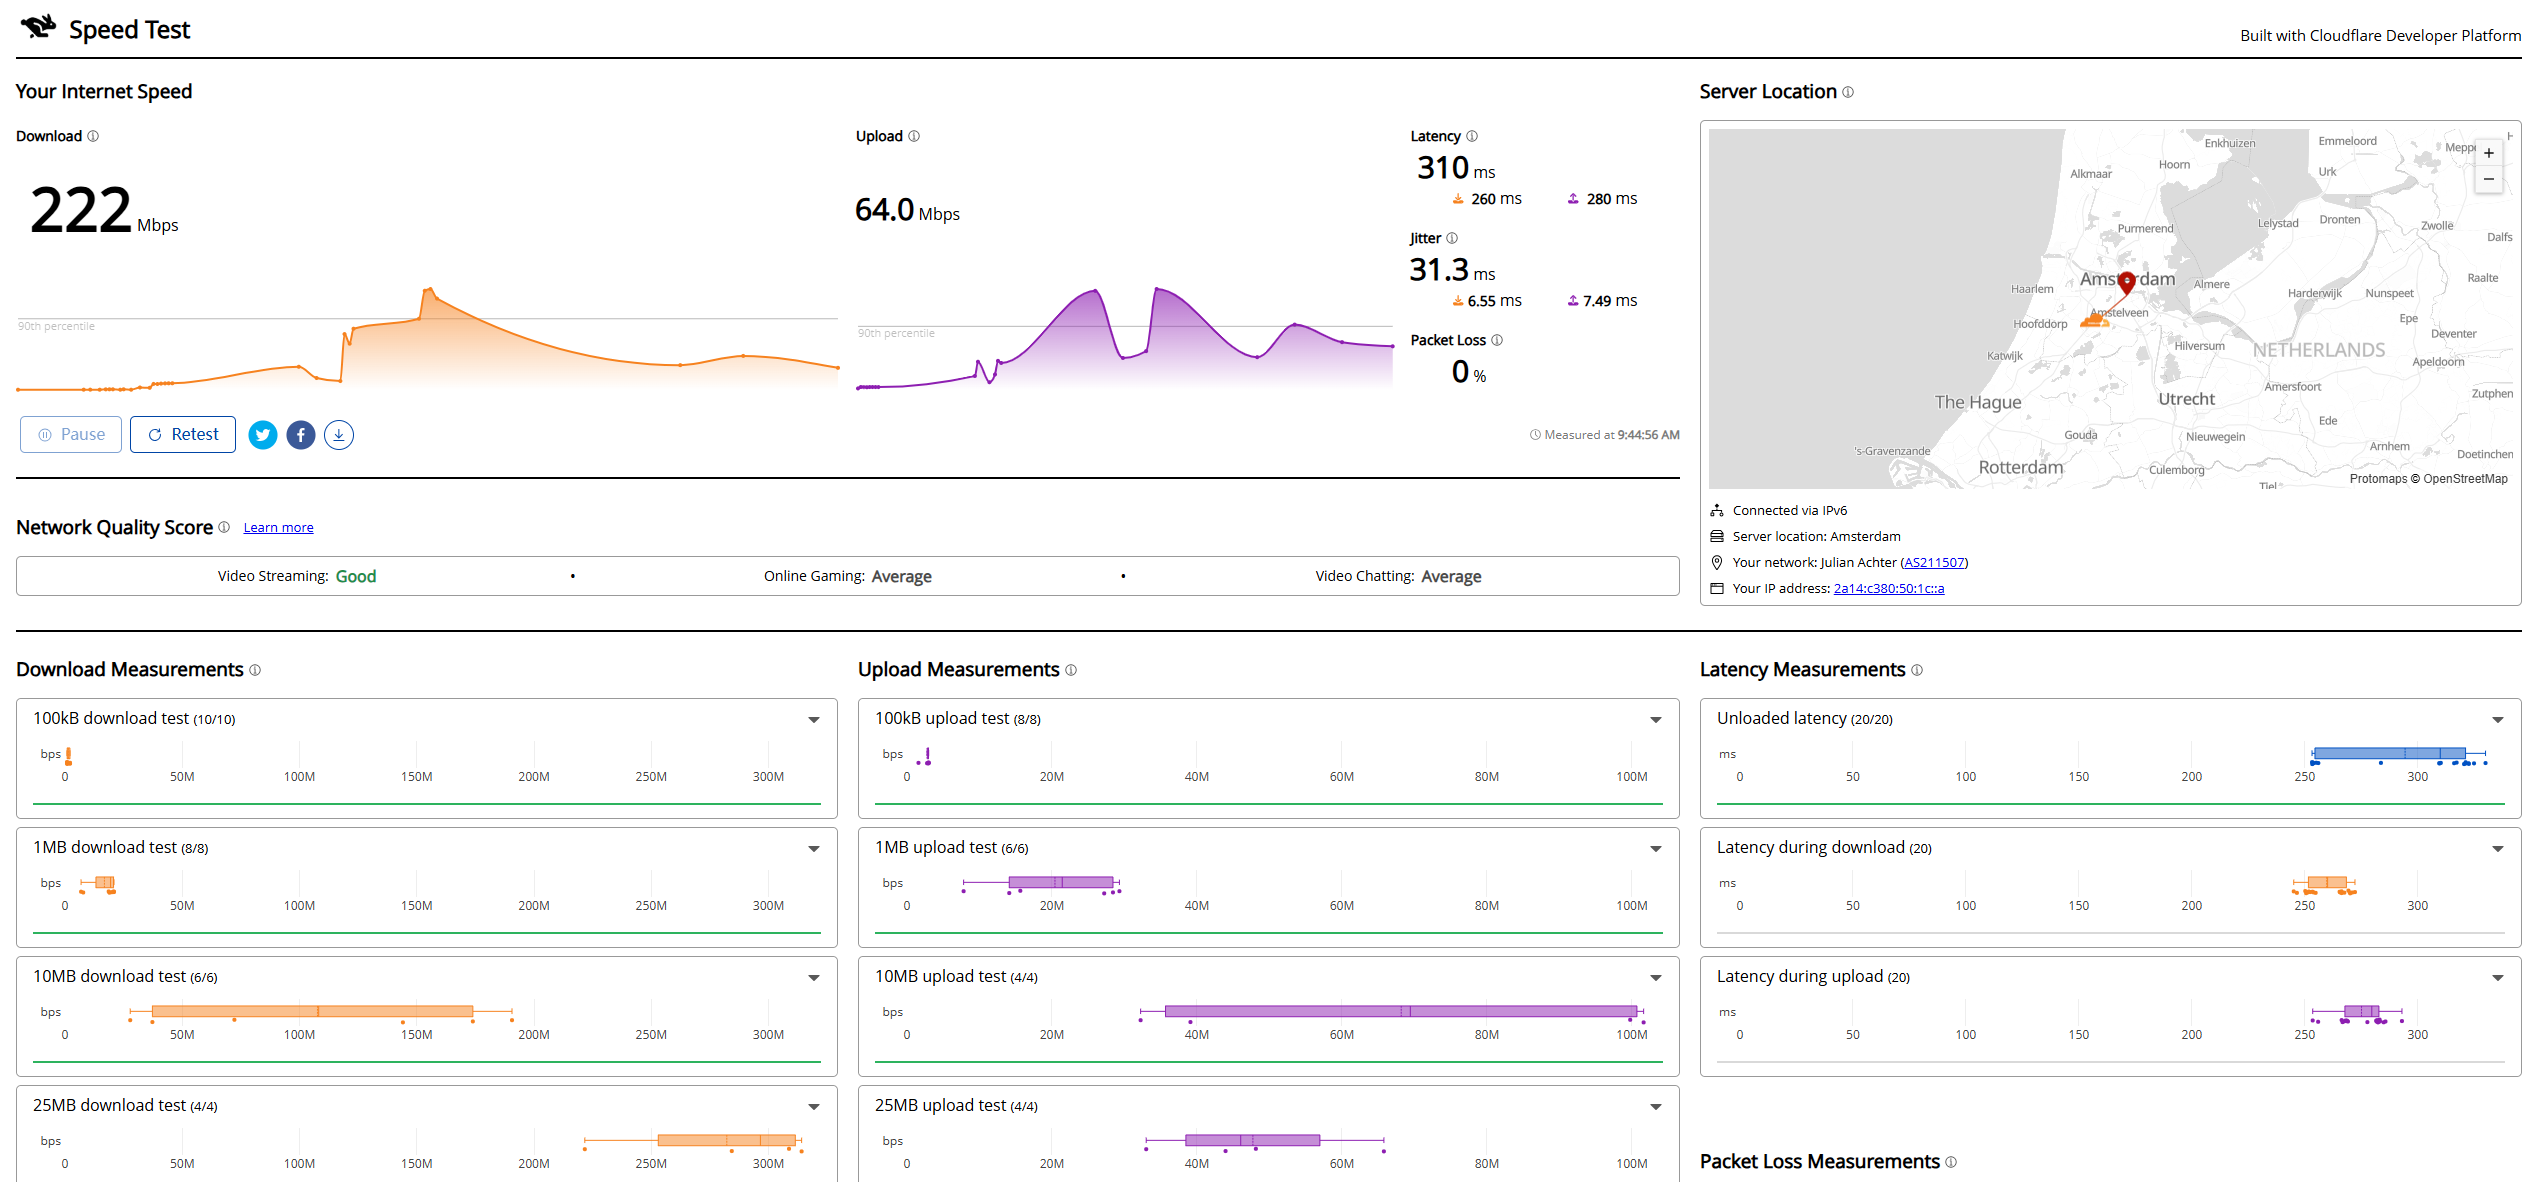Image resolution: width=2535 pixels, height=1182 pixels.
Task: Open the info icon next to Jitter
Action: pyautogui.click(x=1452, y=238)
